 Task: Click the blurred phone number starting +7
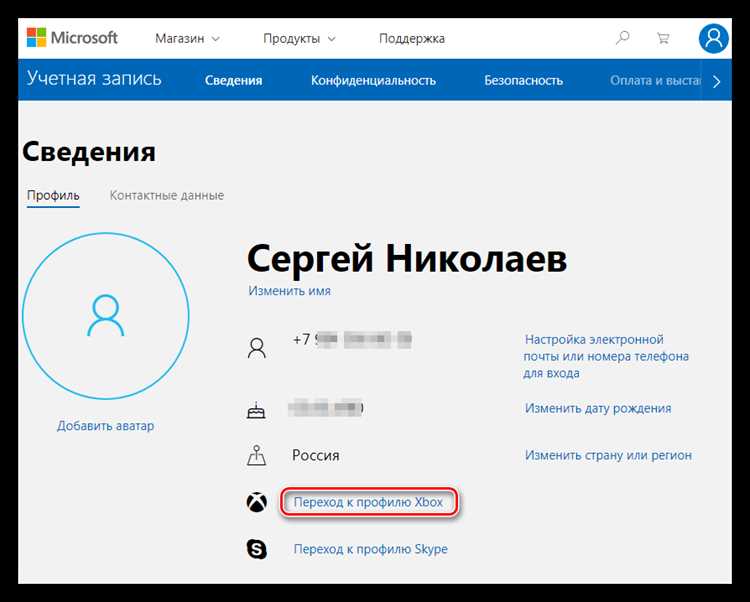coord(352,339)
